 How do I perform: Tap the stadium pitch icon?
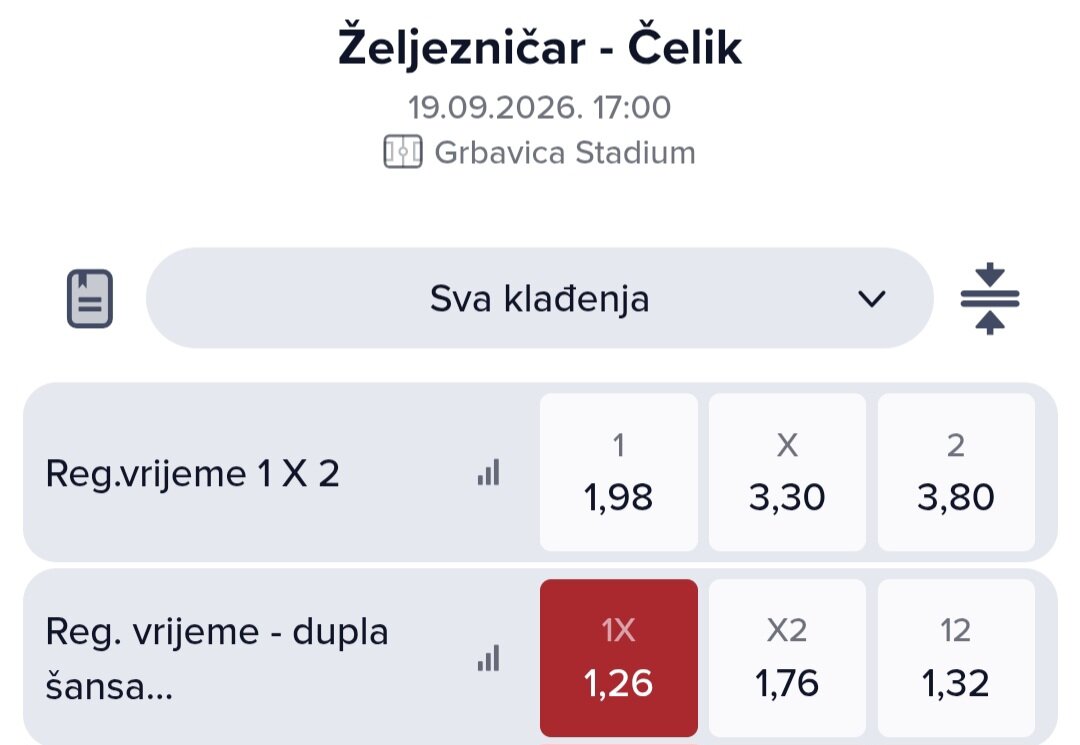coord(402,152)
